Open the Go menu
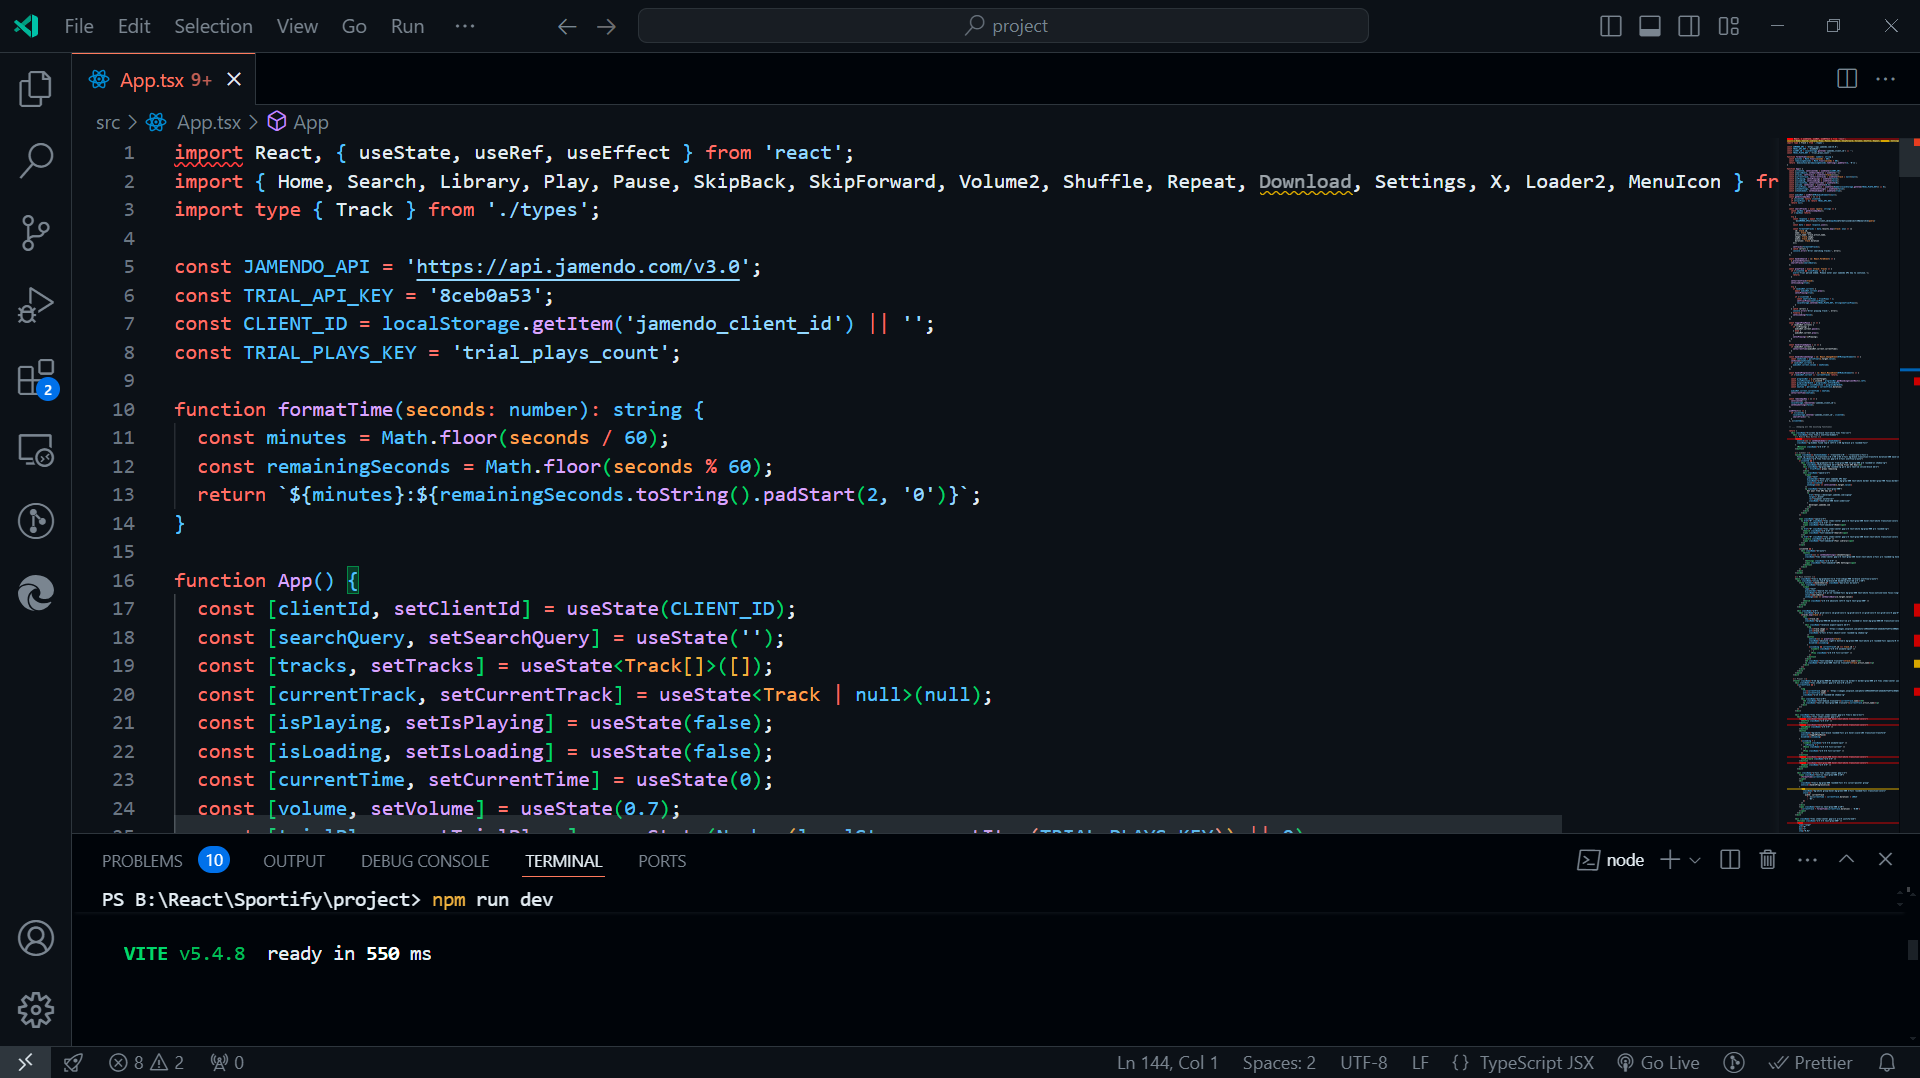The height and width of the screenshot is (1078, 1920). [354, 26]
